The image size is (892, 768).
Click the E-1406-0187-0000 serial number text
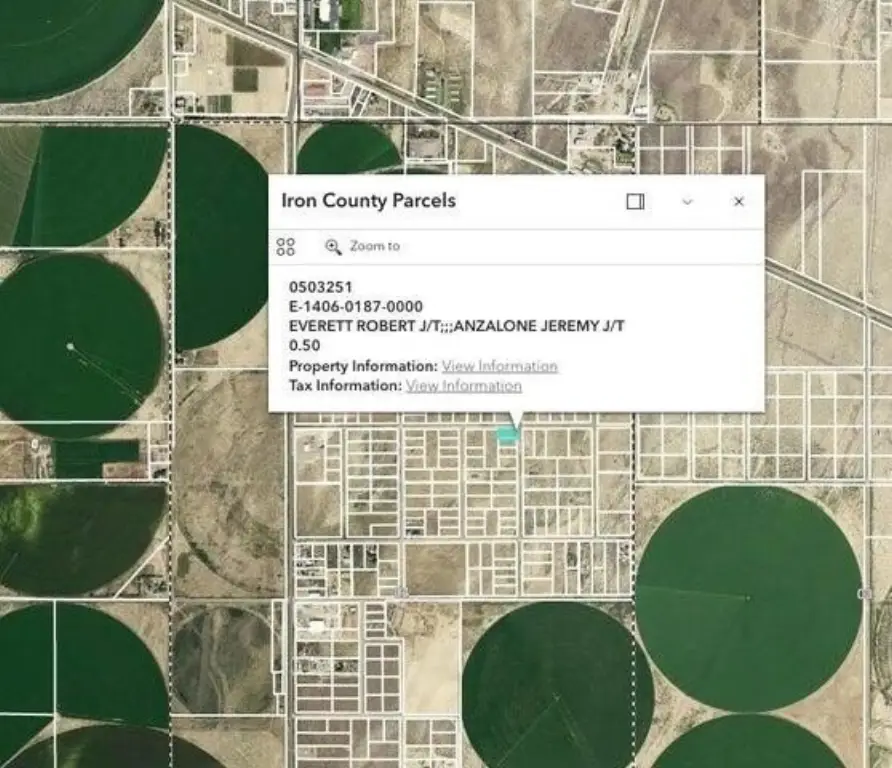click(x=356, y=306)
